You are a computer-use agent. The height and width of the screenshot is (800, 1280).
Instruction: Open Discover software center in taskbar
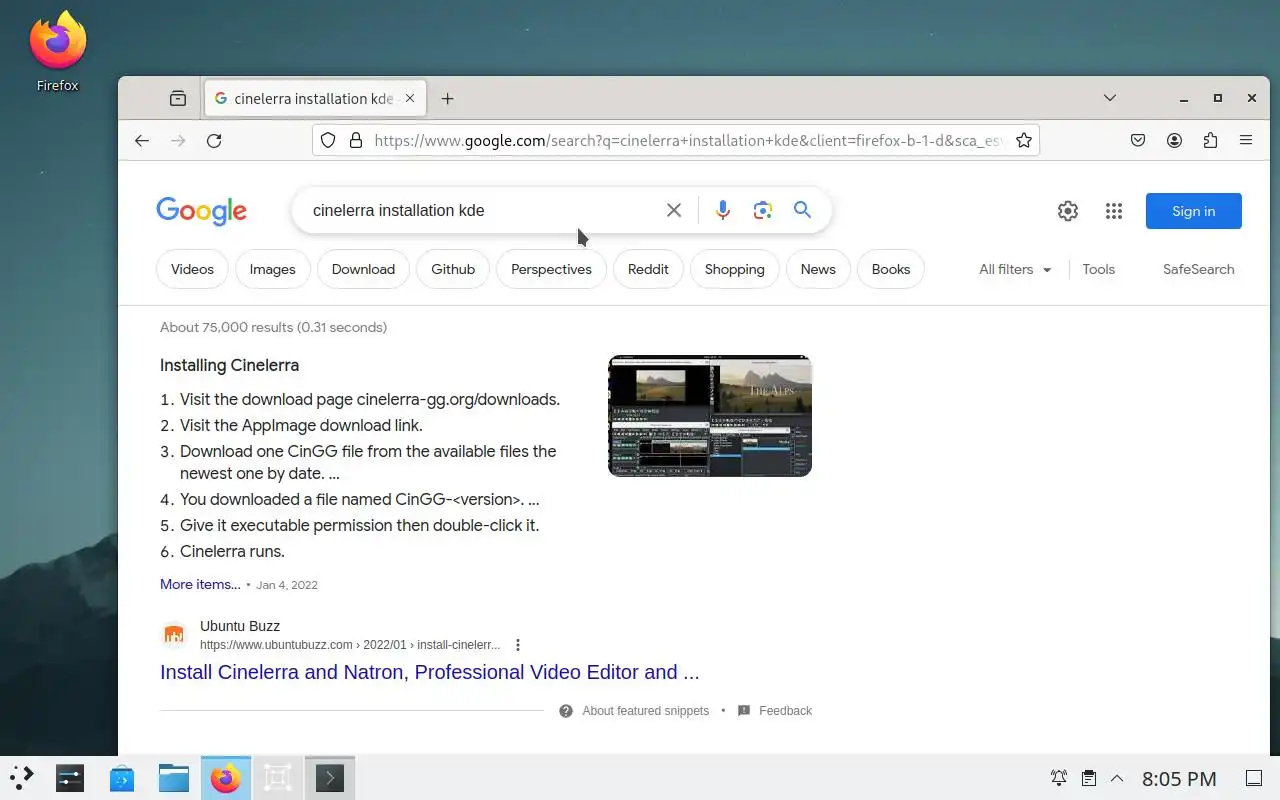point(122,777)
